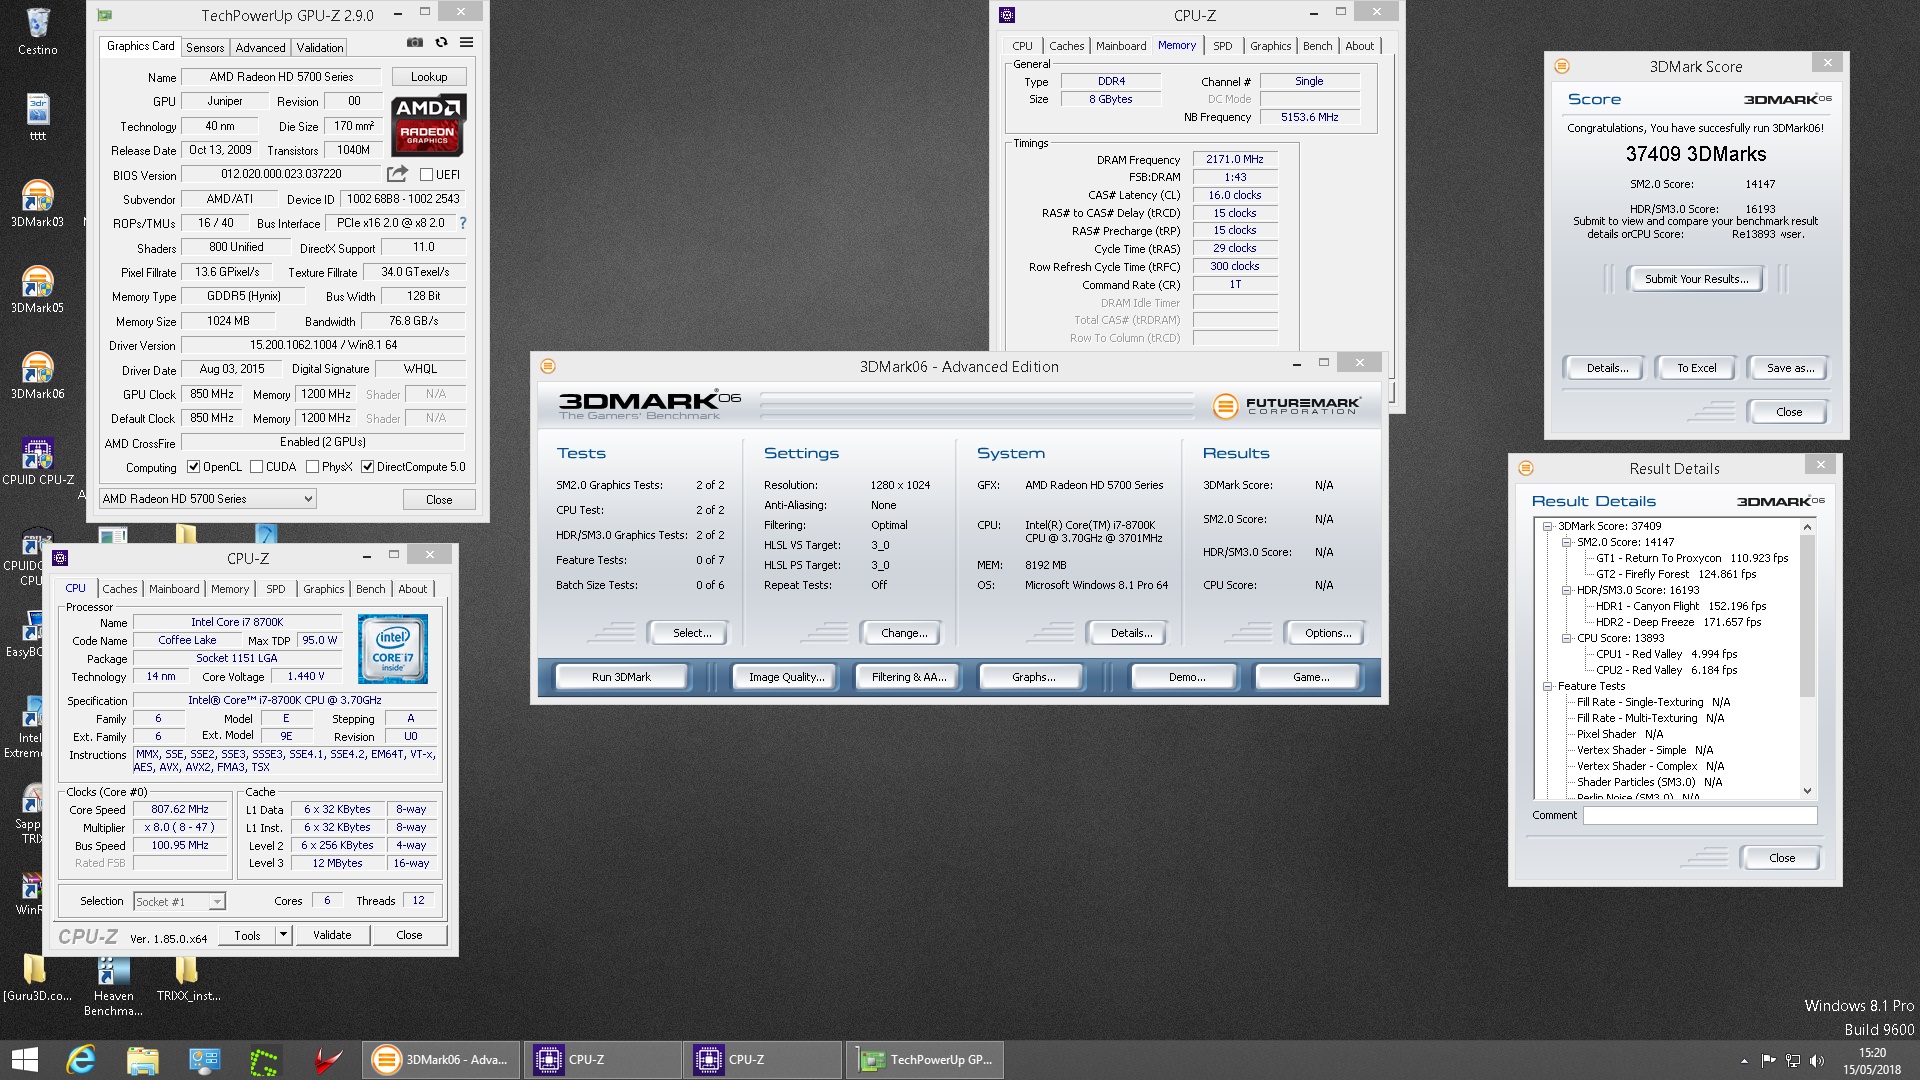Select the Guru3D folder desktop icon
The width and height of the screenshot is (1920, 1080).
(37, 978)
